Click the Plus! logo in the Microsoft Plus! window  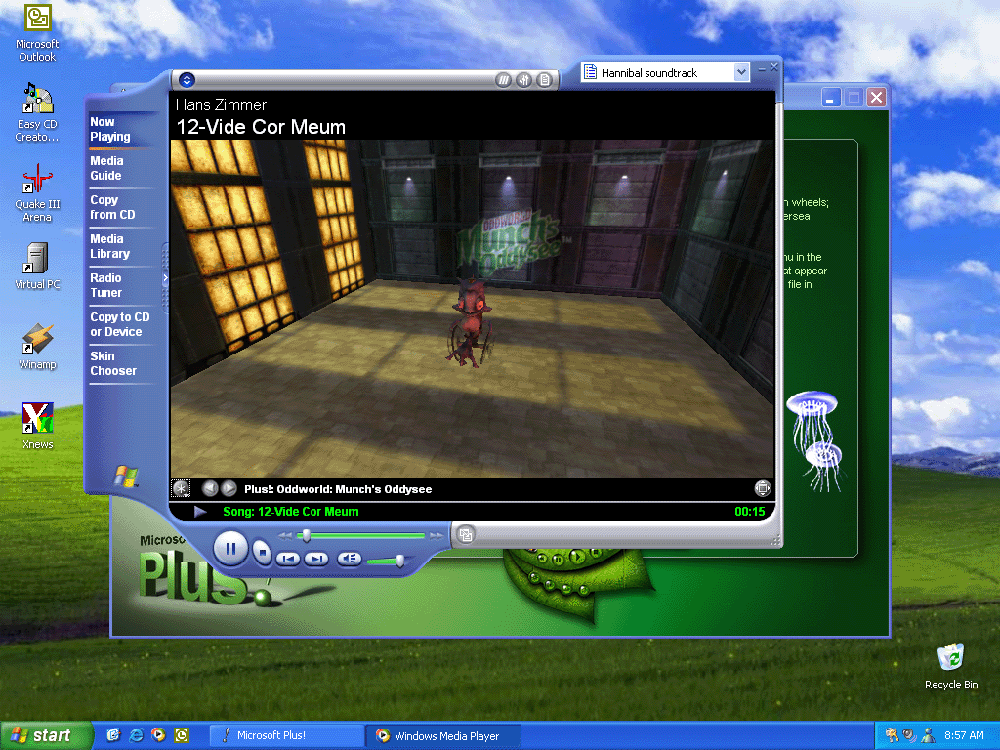point(204,571)
